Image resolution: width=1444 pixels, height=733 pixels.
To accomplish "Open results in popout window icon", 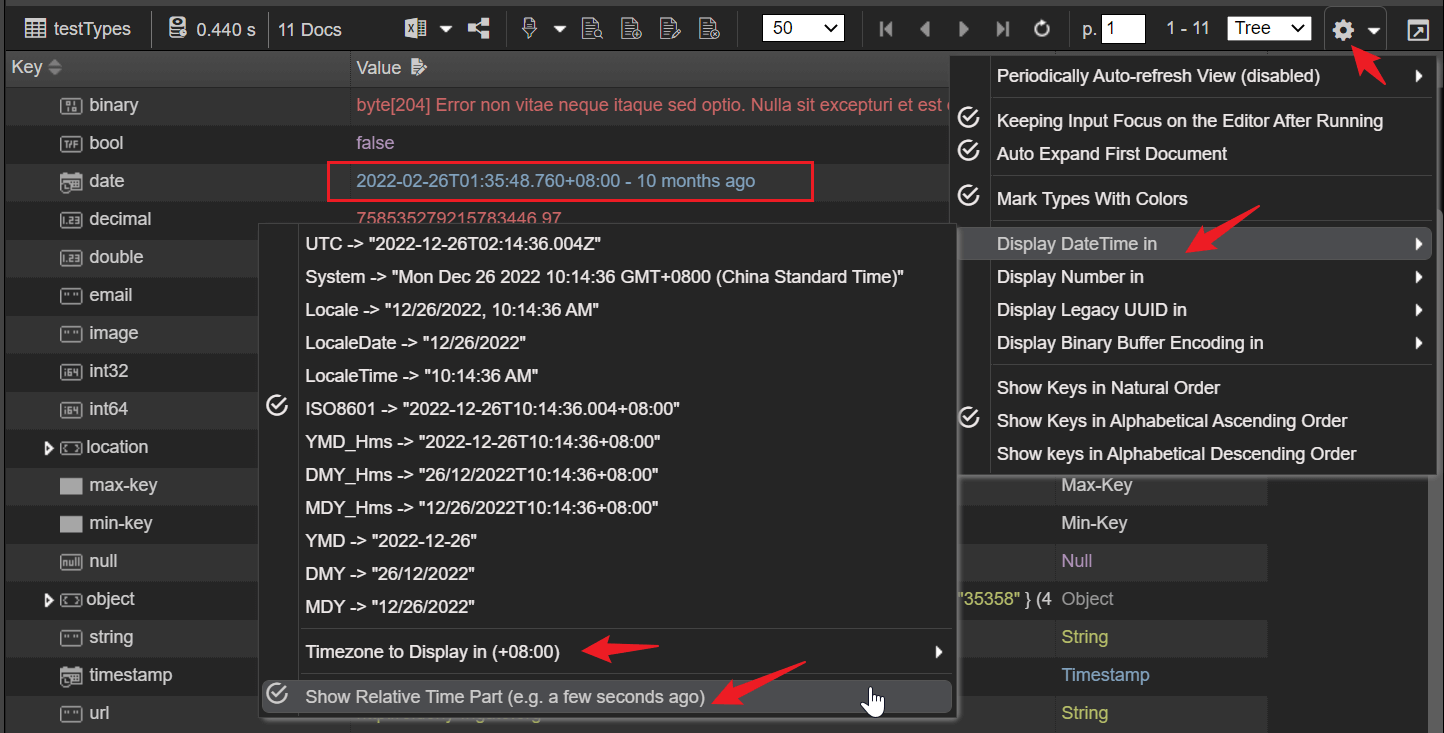I will point(1417,30).
